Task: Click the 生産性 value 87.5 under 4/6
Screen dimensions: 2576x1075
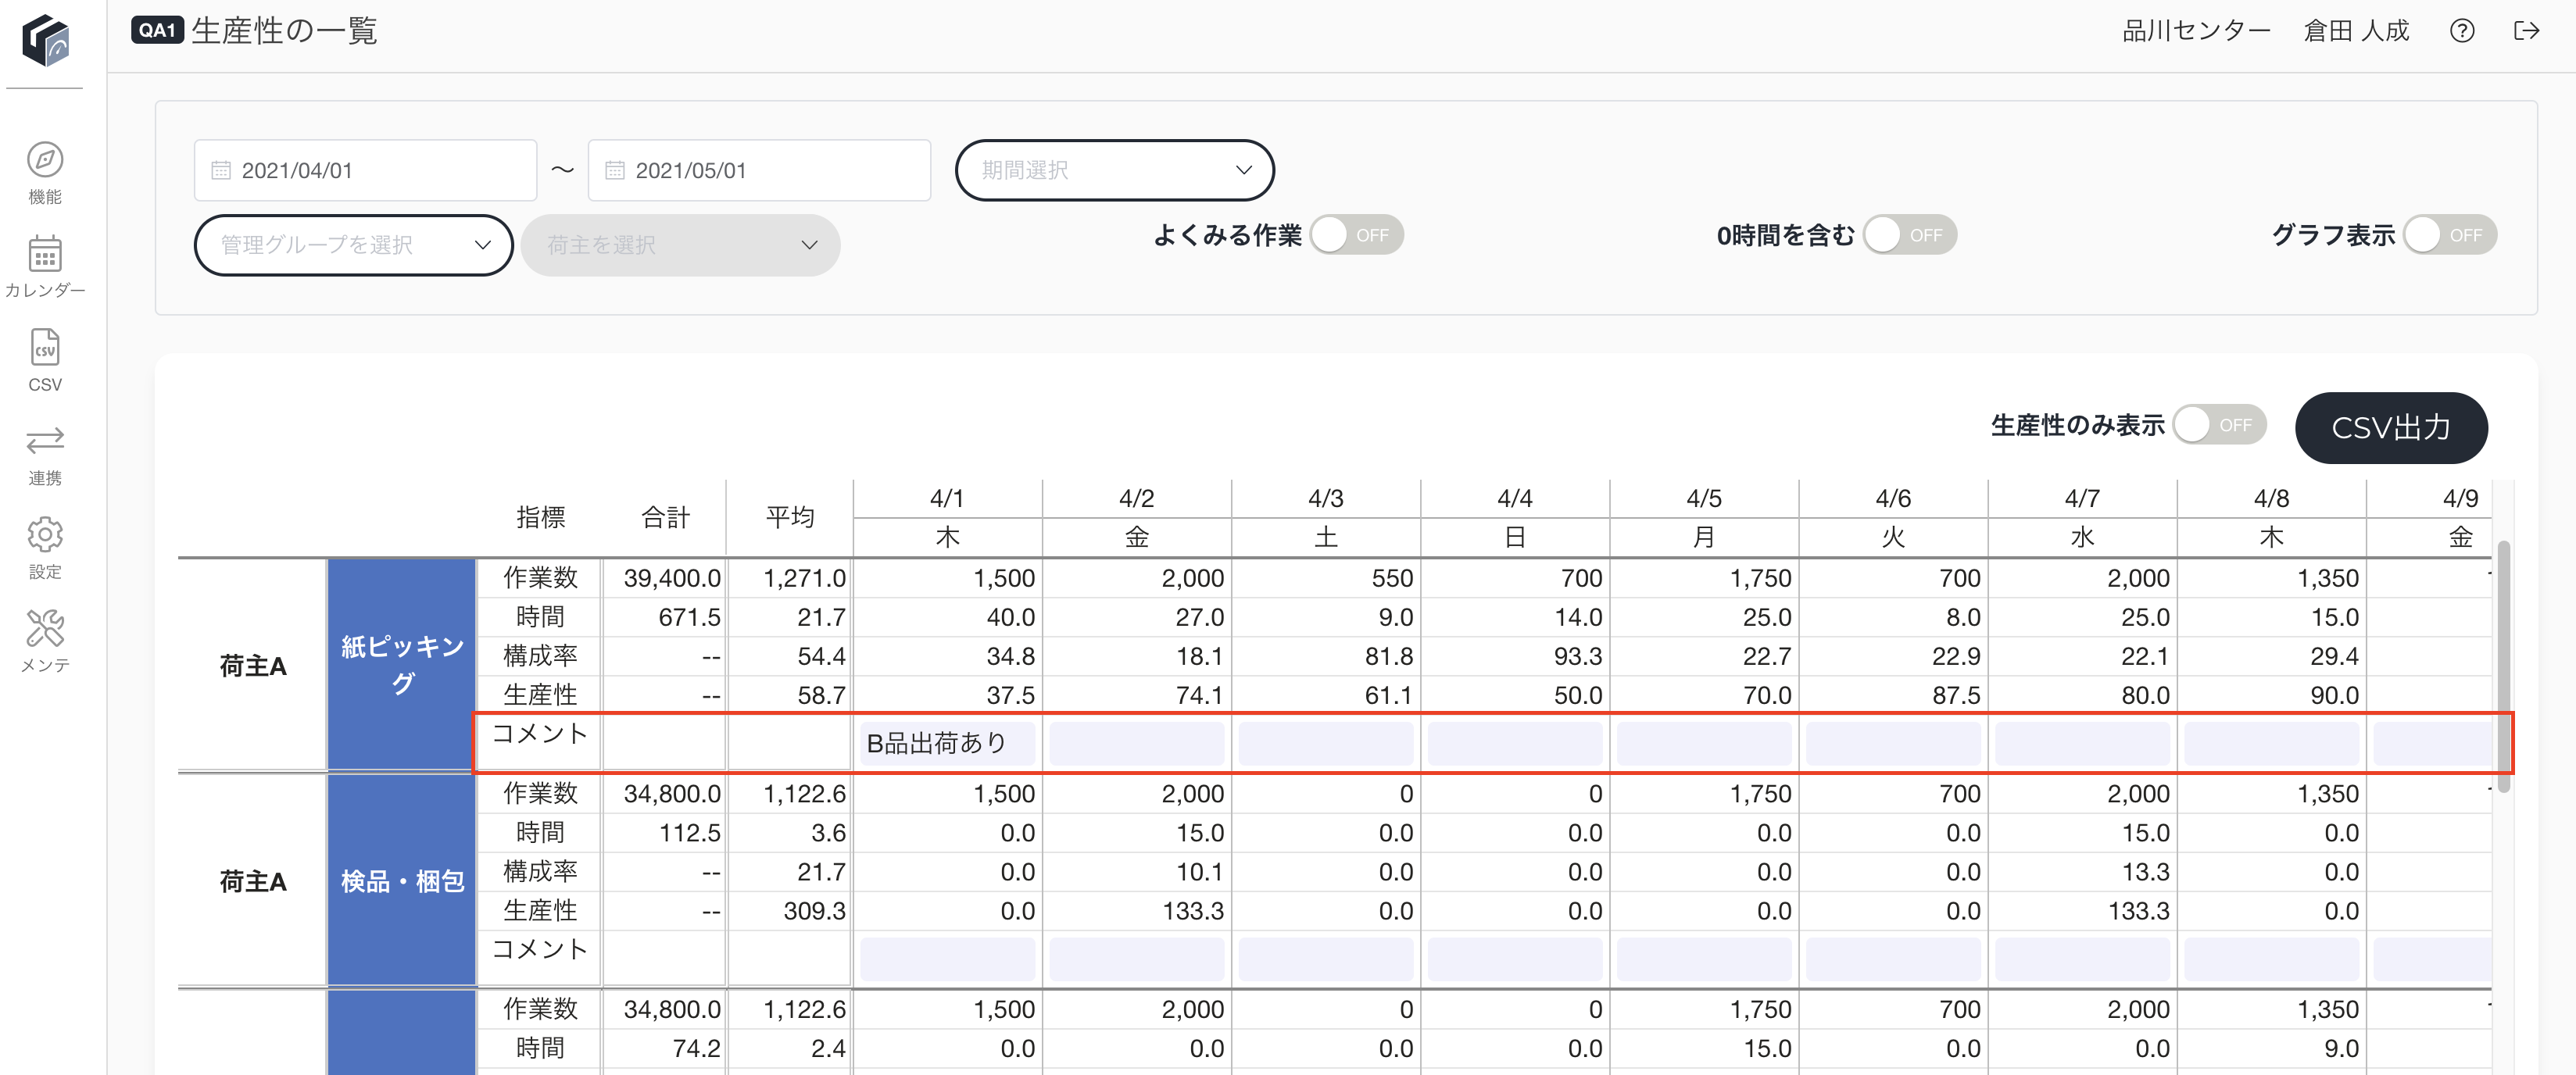Action: click(1956, 695)
